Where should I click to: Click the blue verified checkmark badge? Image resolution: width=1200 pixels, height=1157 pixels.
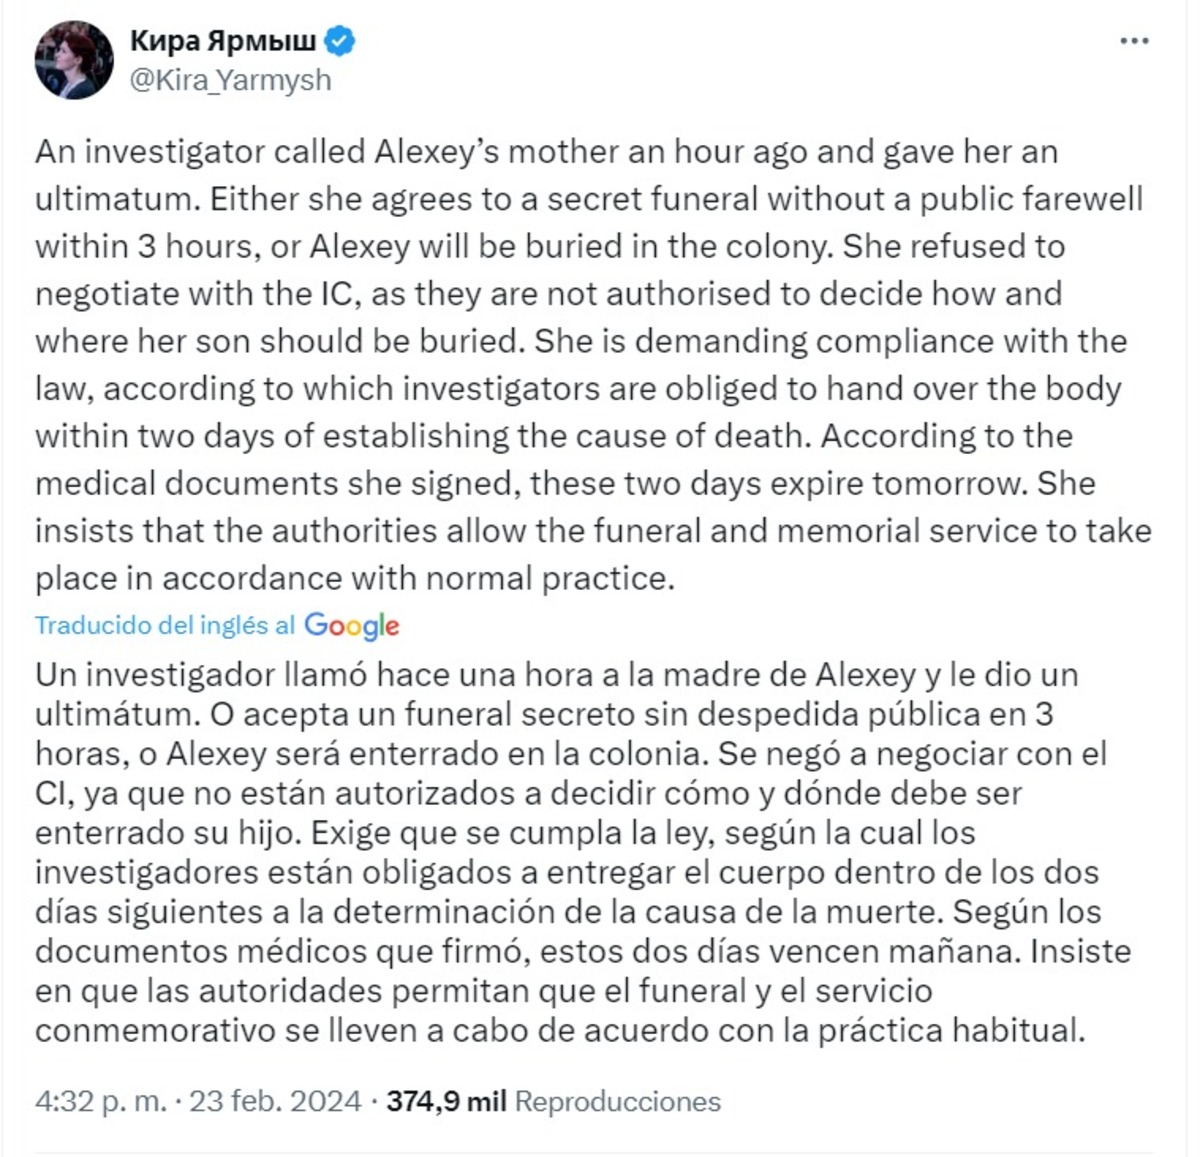341,41
